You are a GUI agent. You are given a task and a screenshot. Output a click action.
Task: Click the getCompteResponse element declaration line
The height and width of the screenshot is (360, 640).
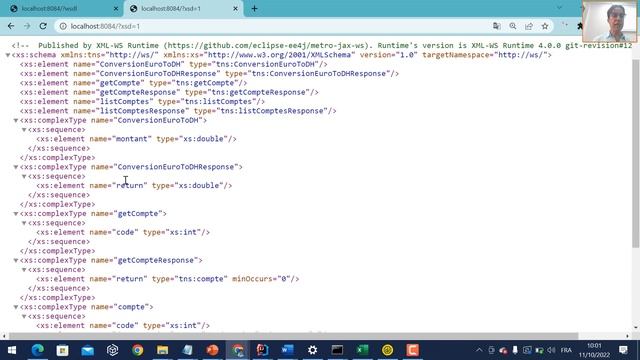pos(169,92)
